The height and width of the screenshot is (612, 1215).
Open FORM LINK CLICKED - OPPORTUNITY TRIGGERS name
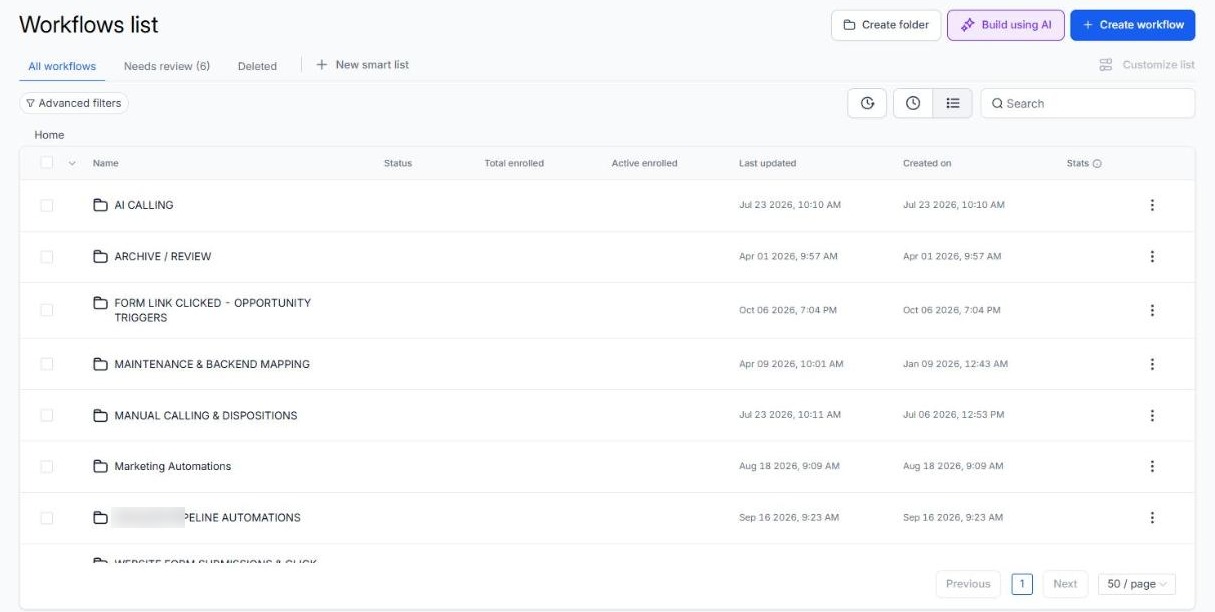(x=213, y=310)
